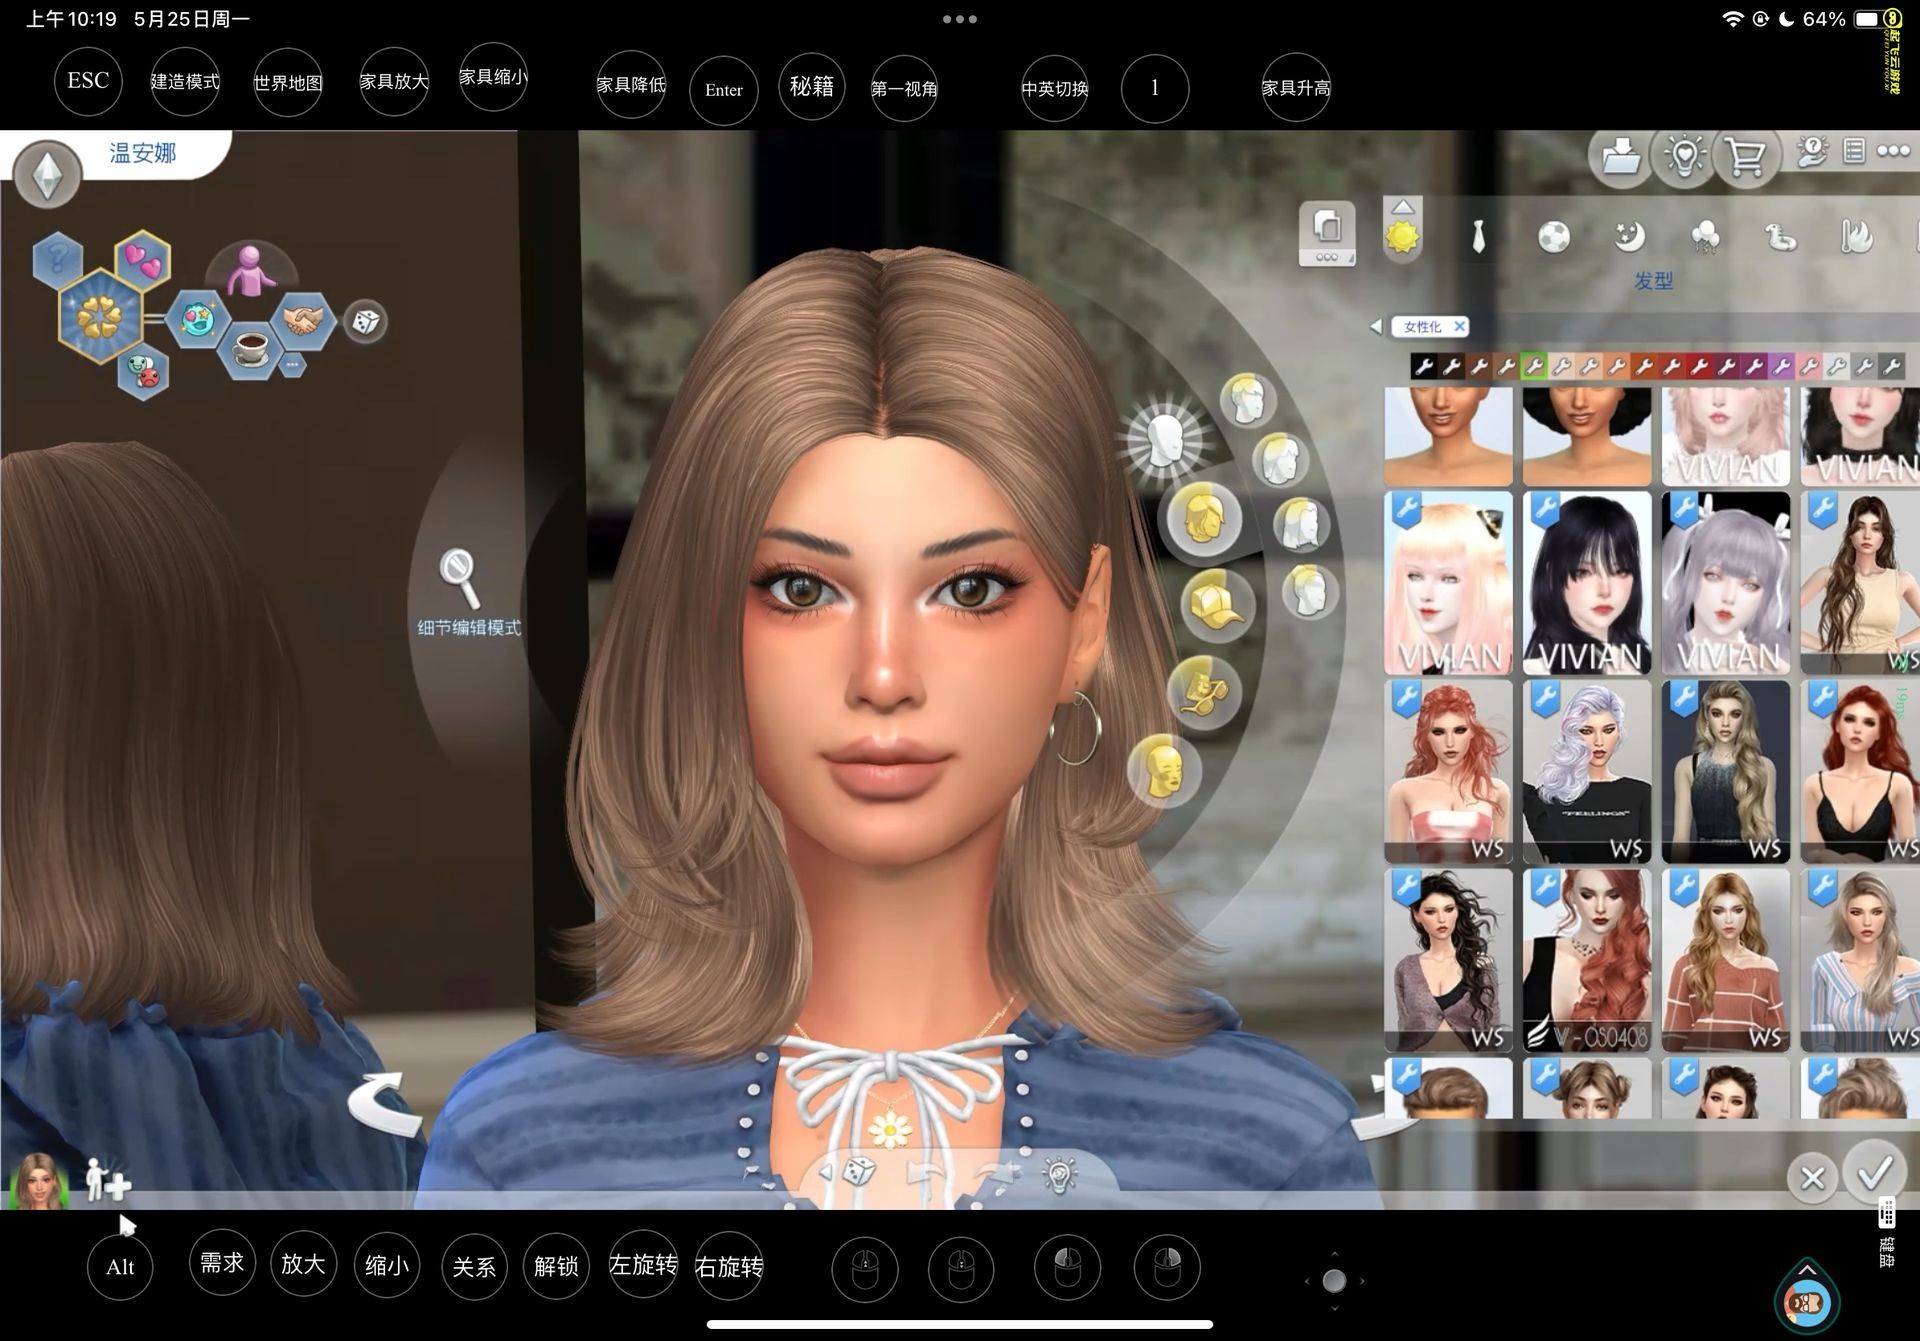Click the randomize dice beside the undo arrow

tap(860, 1171)
